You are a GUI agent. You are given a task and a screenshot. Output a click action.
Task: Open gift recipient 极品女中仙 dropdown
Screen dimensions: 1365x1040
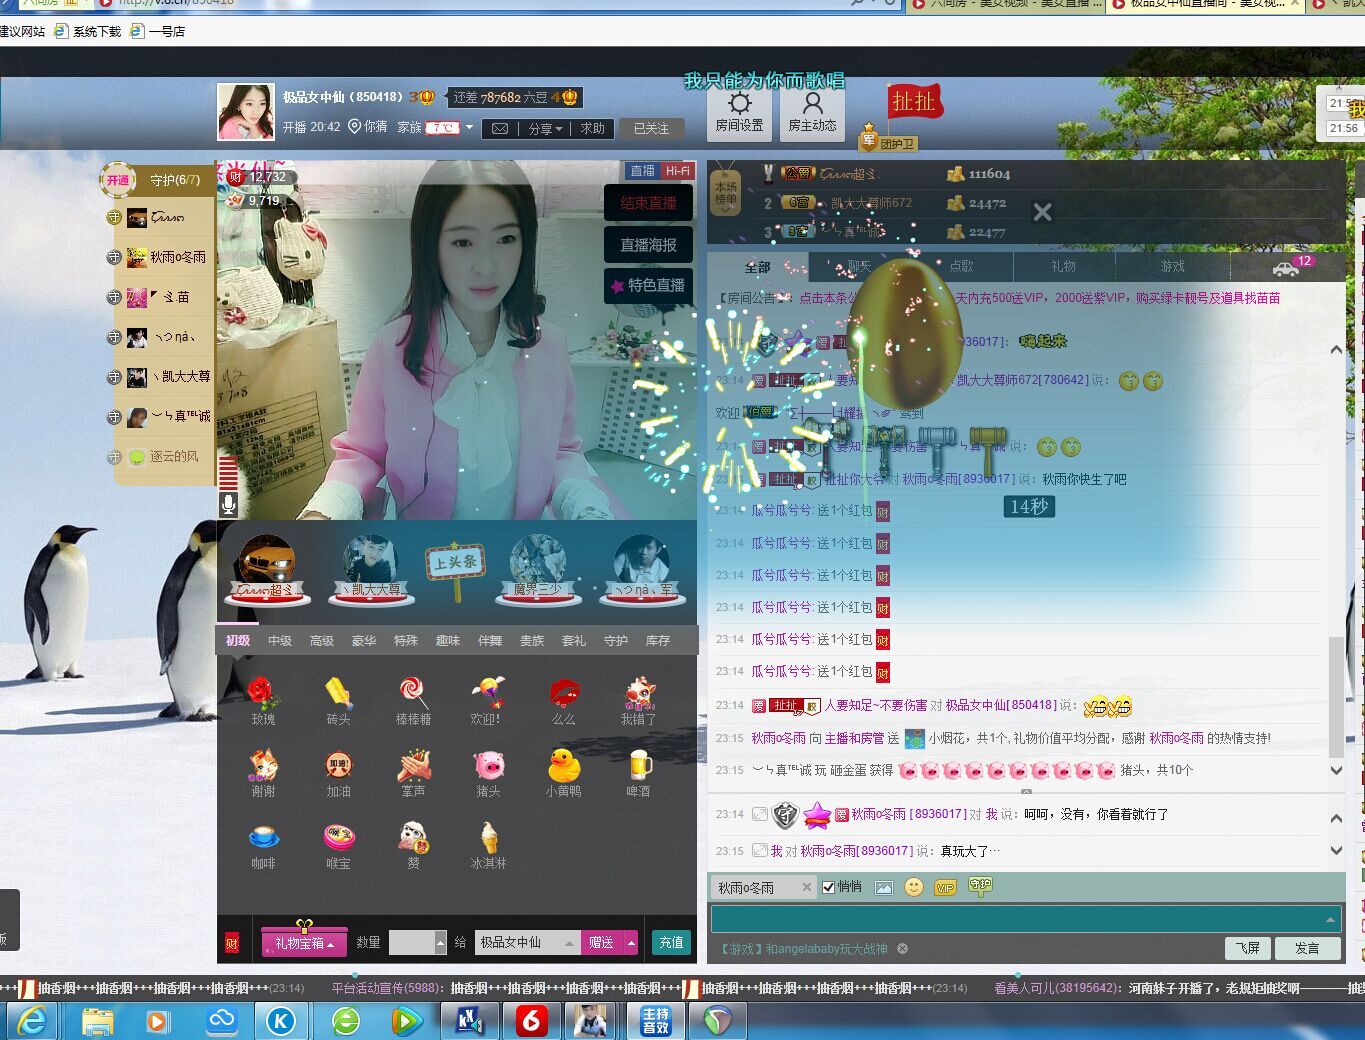coord(569,942)
